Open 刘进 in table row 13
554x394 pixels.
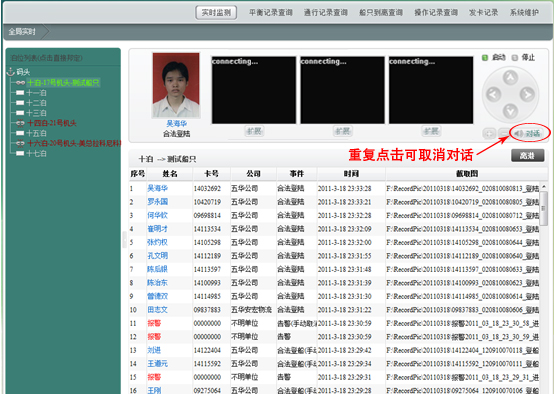pos(154,350)
